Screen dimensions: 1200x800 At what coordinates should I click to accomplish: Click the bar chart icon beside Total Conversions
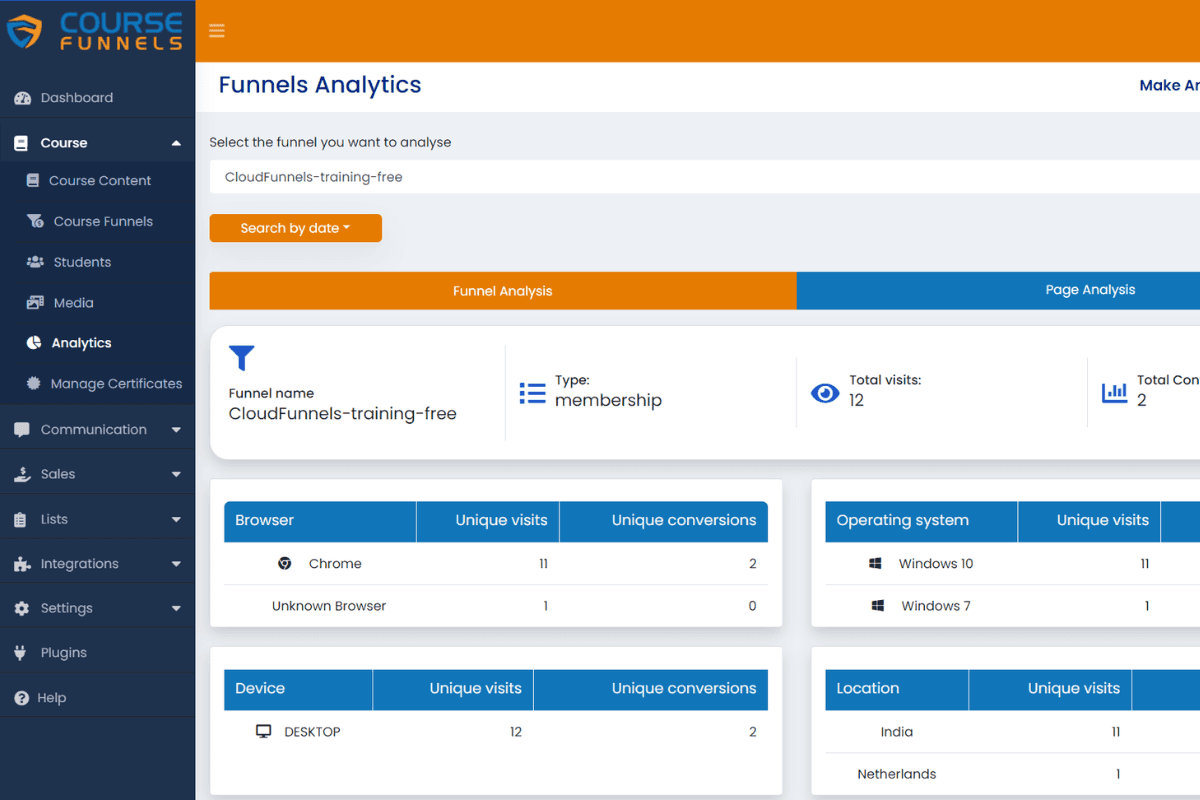coord(1115,393)
